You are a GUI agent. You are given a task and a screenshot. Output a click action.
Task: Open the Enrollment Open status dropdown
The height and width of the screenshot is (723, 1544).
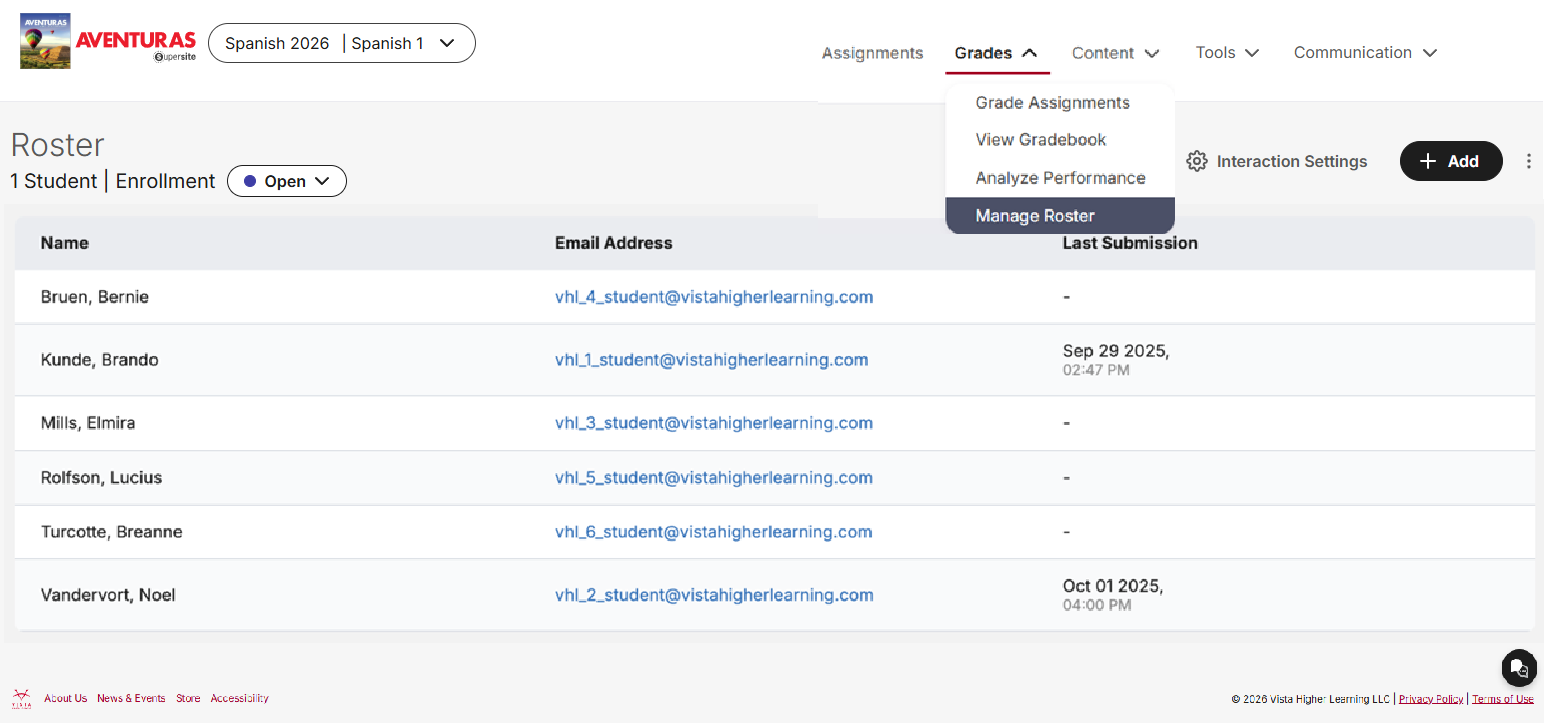286,181
